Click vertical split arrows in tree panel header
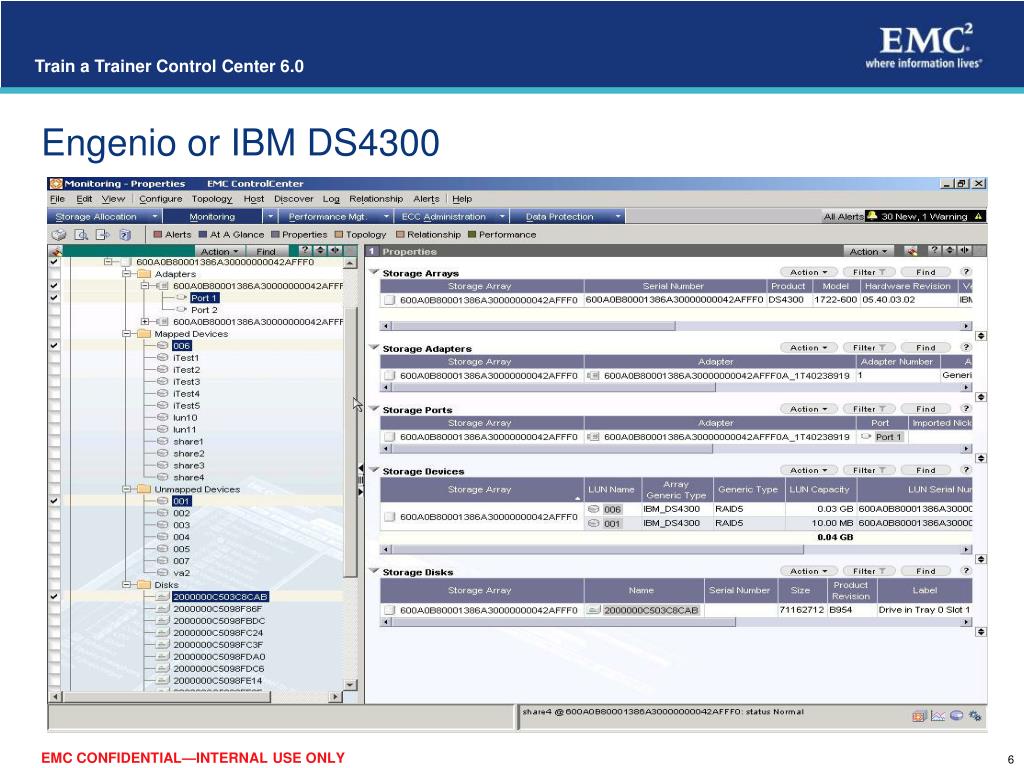The height and width of the screenshot is (768, 1024). pyautogui.click(x=320, y=250)
